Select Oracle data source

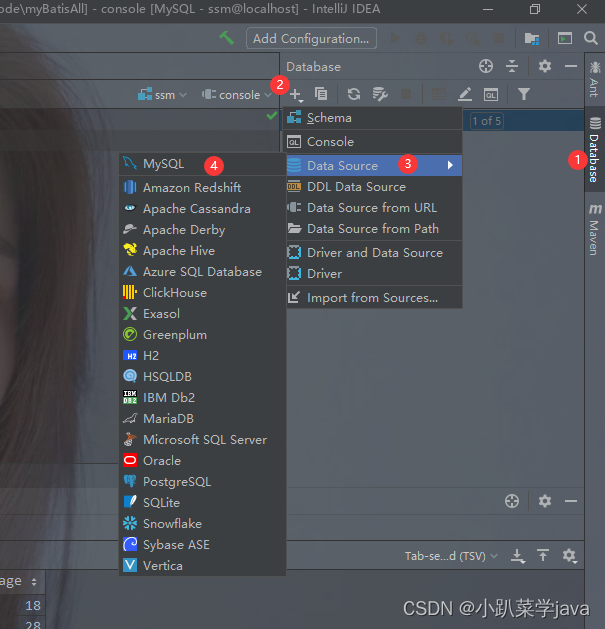pyautogui.click(x=202, y=461)
